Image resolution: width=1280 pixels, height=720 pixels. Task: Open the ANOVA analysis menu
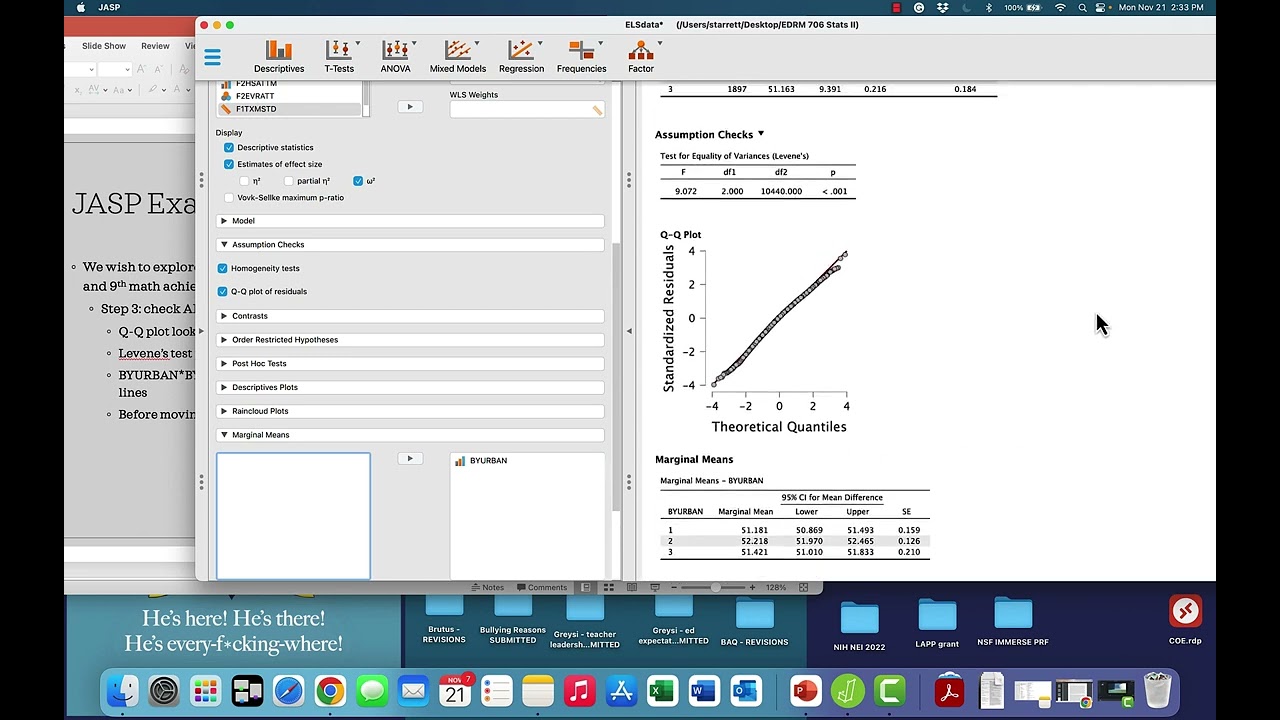[x=396, y=57]
